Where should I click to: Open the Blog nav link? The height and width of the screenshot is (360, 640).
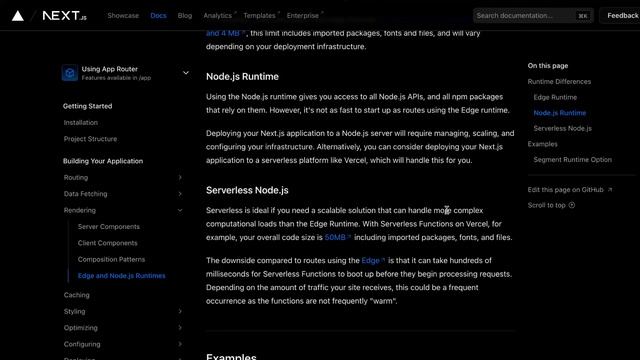pos(184,16)
